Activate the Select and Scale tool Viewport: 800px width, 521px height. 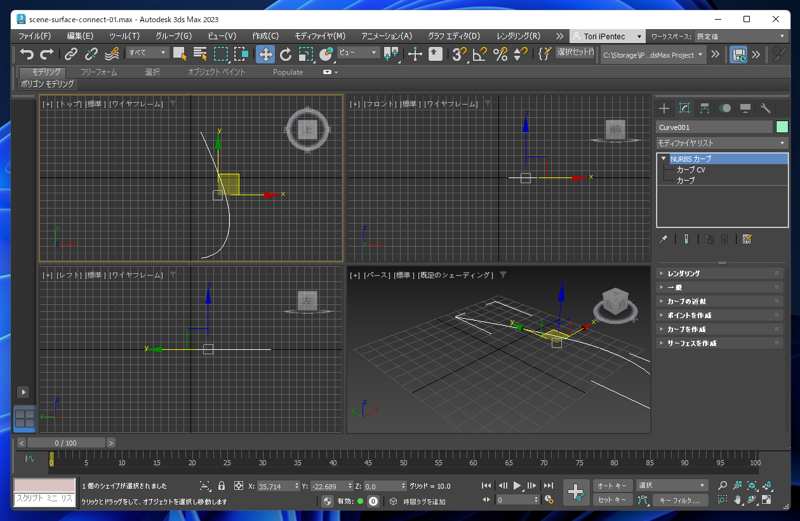pos(306,54)
